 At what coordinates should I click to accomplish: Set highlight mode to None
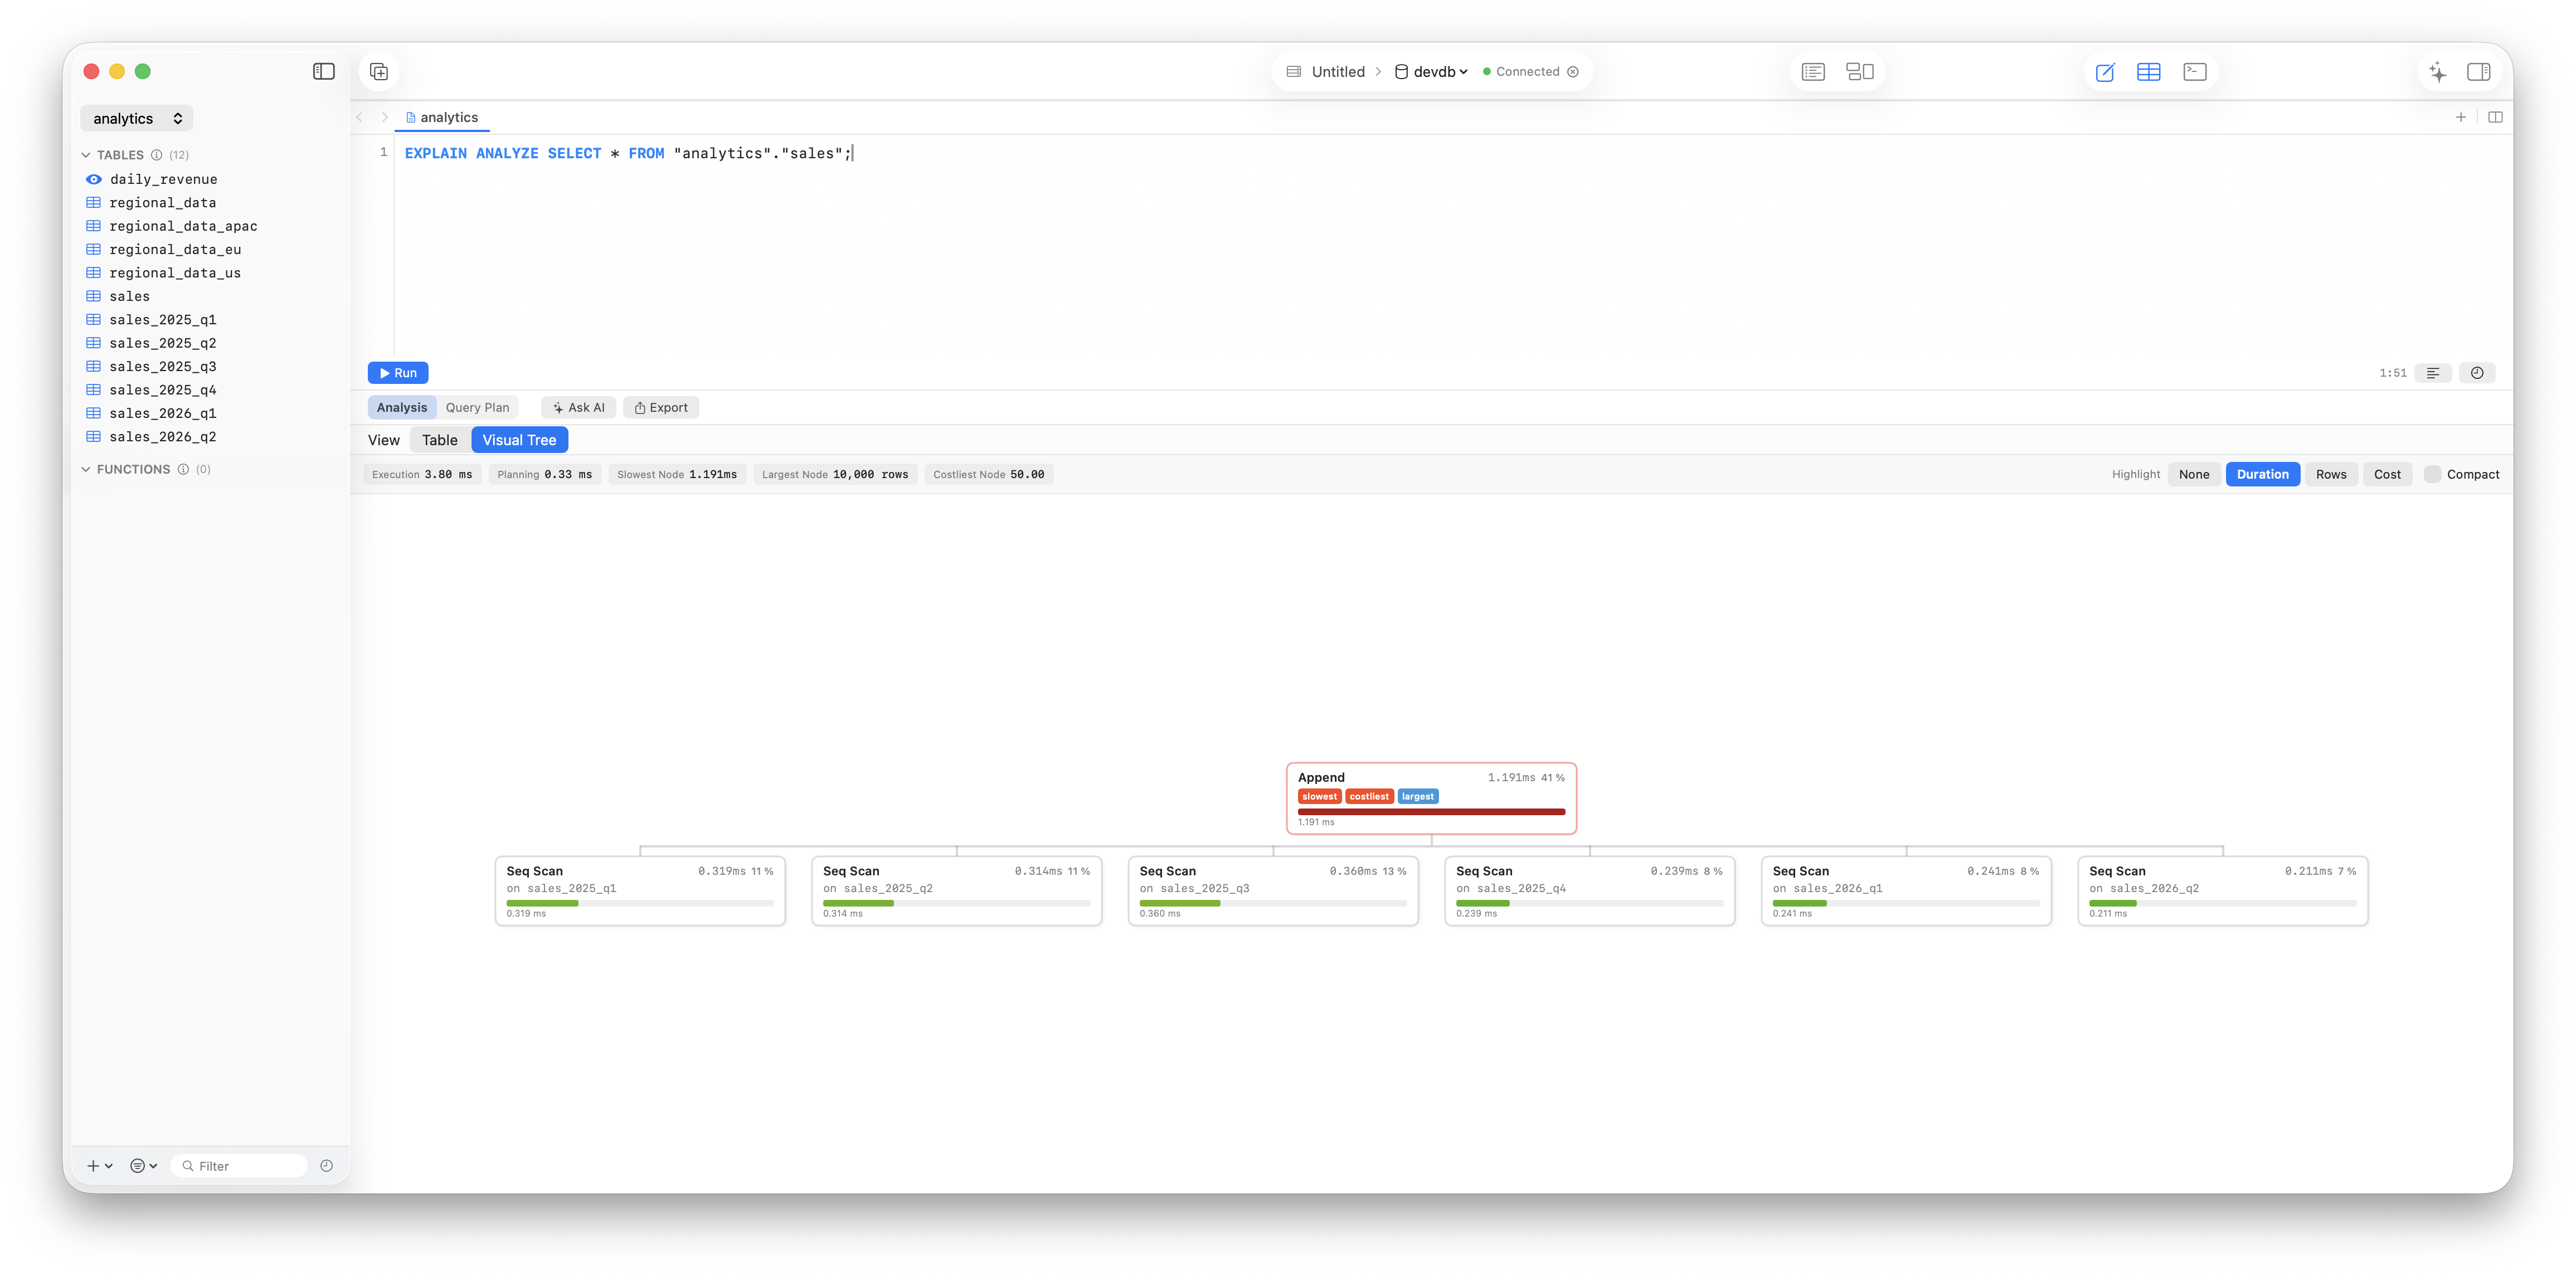point(2194,474)
